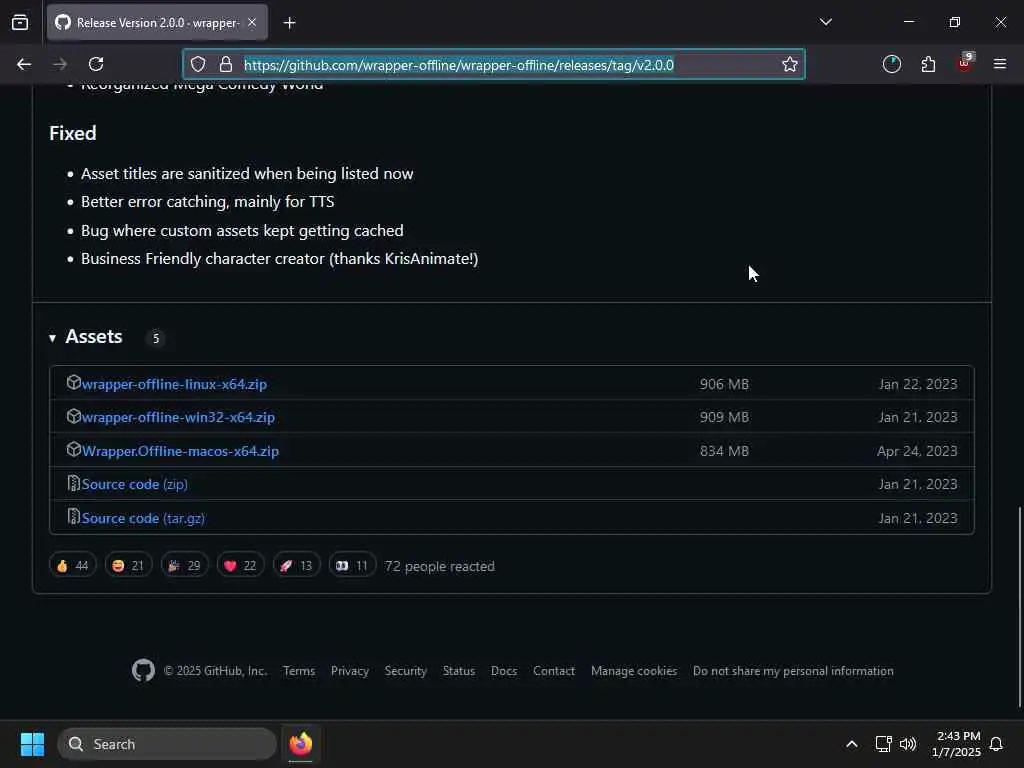Close the Release Version 2.0.0 tab
This screenshot has width=1024, height=768.
(252, 22)
